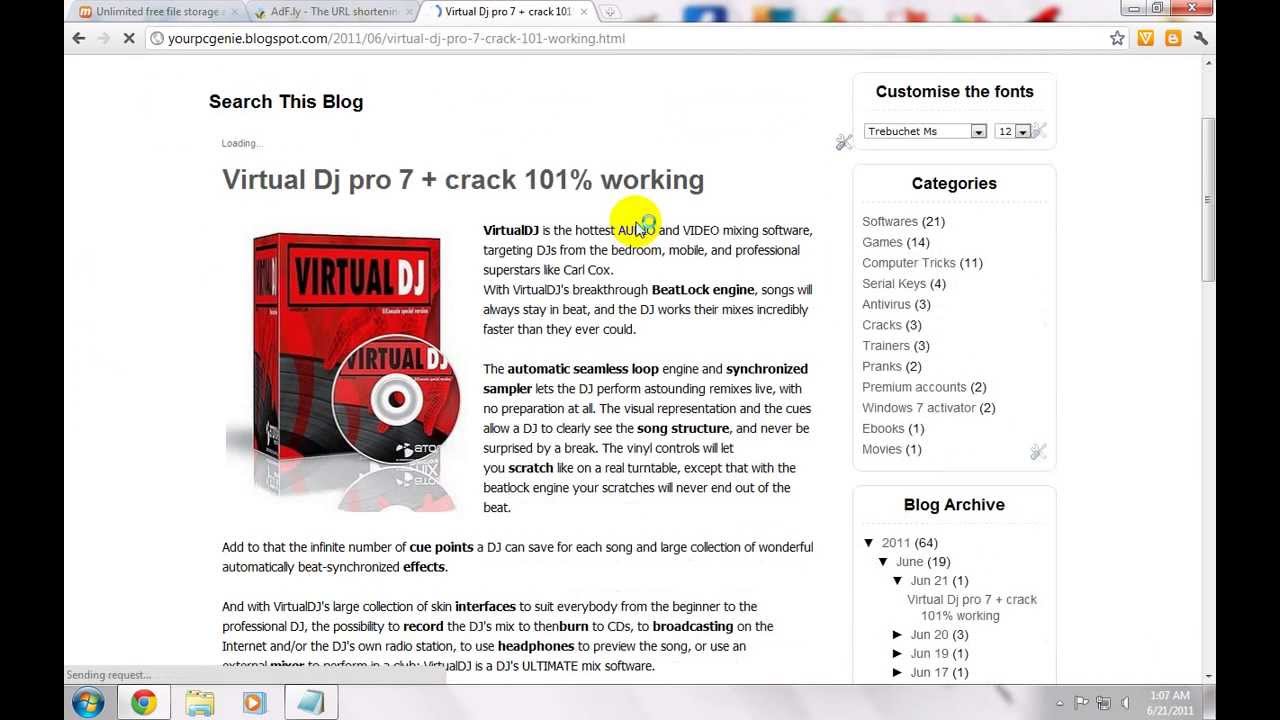Open a new tab with the plus button

point(609,12)
